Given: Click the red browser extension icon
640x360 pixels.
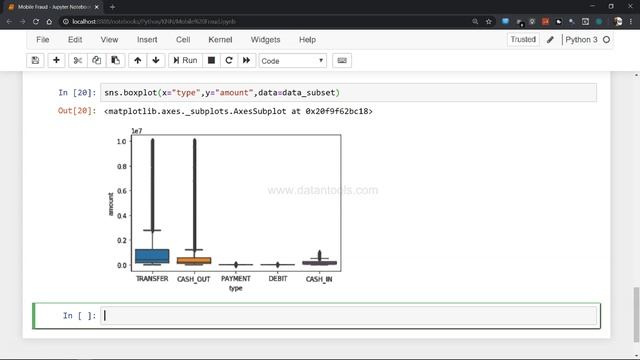Looking at the screenshot, I should (x=545, y=22).
